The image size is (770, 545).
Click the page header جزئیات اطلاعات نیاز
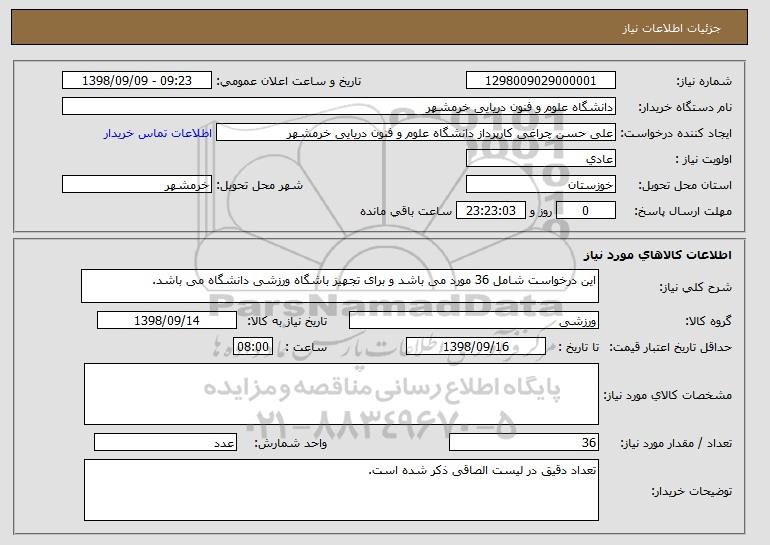[671, 28]
